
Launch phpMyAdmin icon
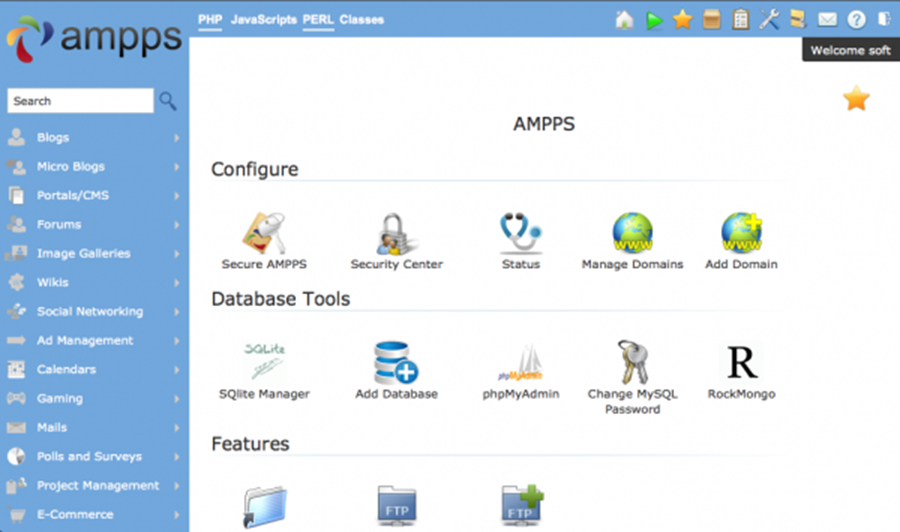pos(521,363)
